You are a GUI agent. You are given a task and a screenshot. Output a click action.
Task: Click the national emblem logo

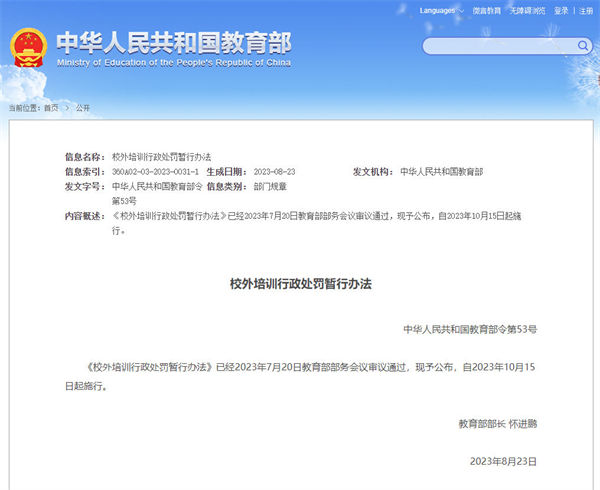(x=29, y=47)
